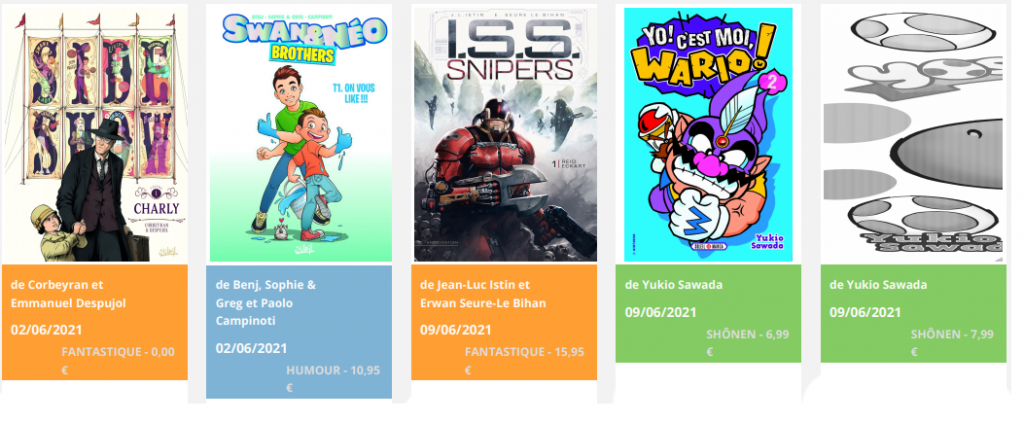Open the grayscale Yukio Sawada book cover
Image resolution: width=1024 pixels, height=422 pixels.
(x=914, y=135)
